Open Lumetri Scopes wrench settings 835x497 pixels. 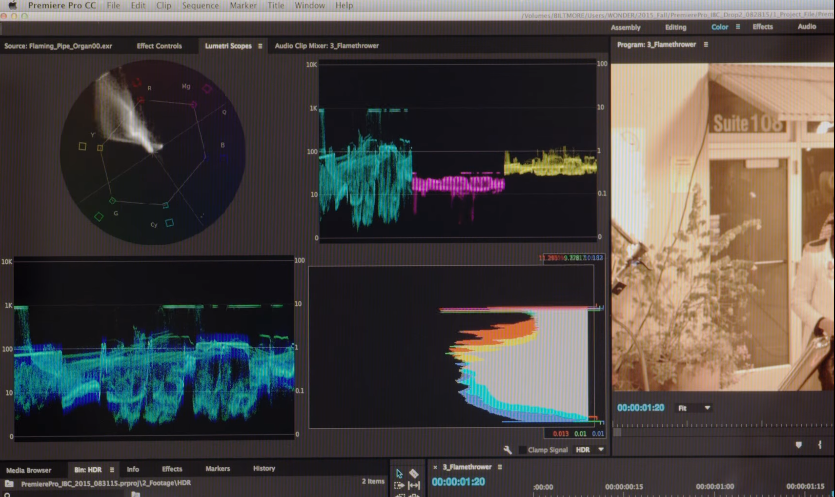tap(507, 450)
